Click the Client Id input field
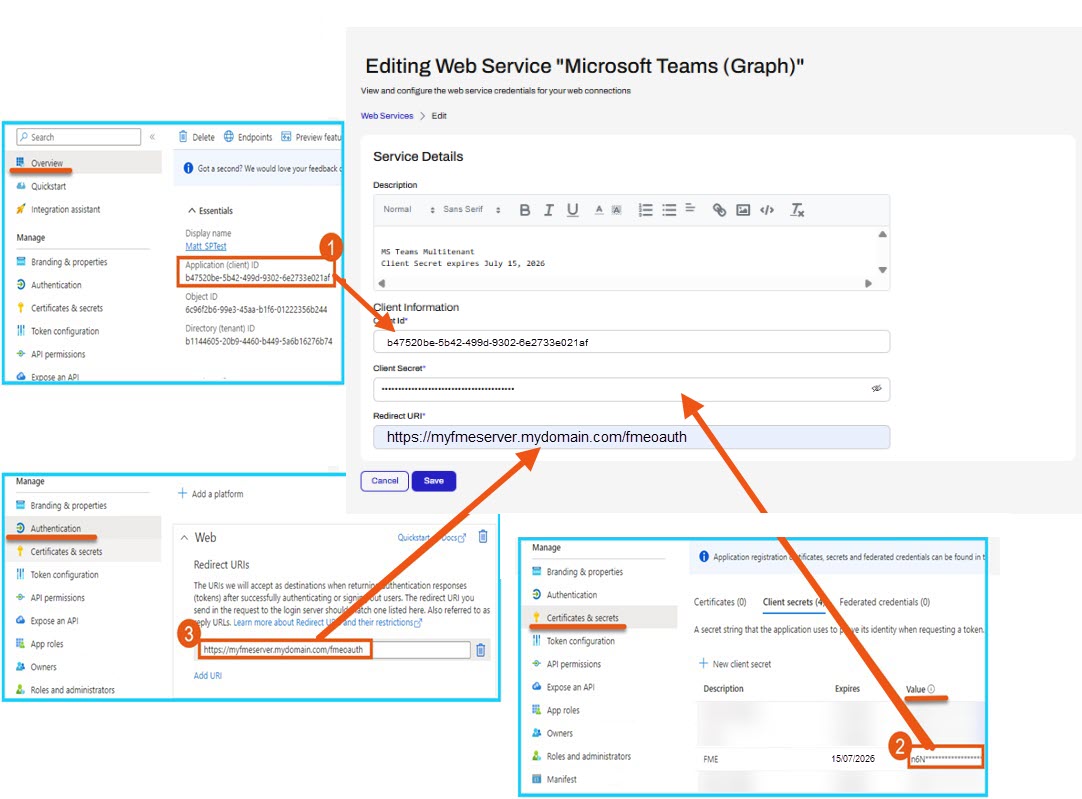The height and width of the screenshot is (799, 1082). (631, 342)
